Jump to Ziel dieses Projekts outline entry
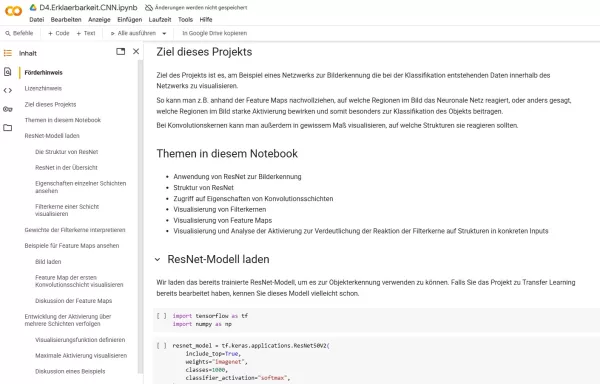The image size is (600, 384). tap(50, 104)
